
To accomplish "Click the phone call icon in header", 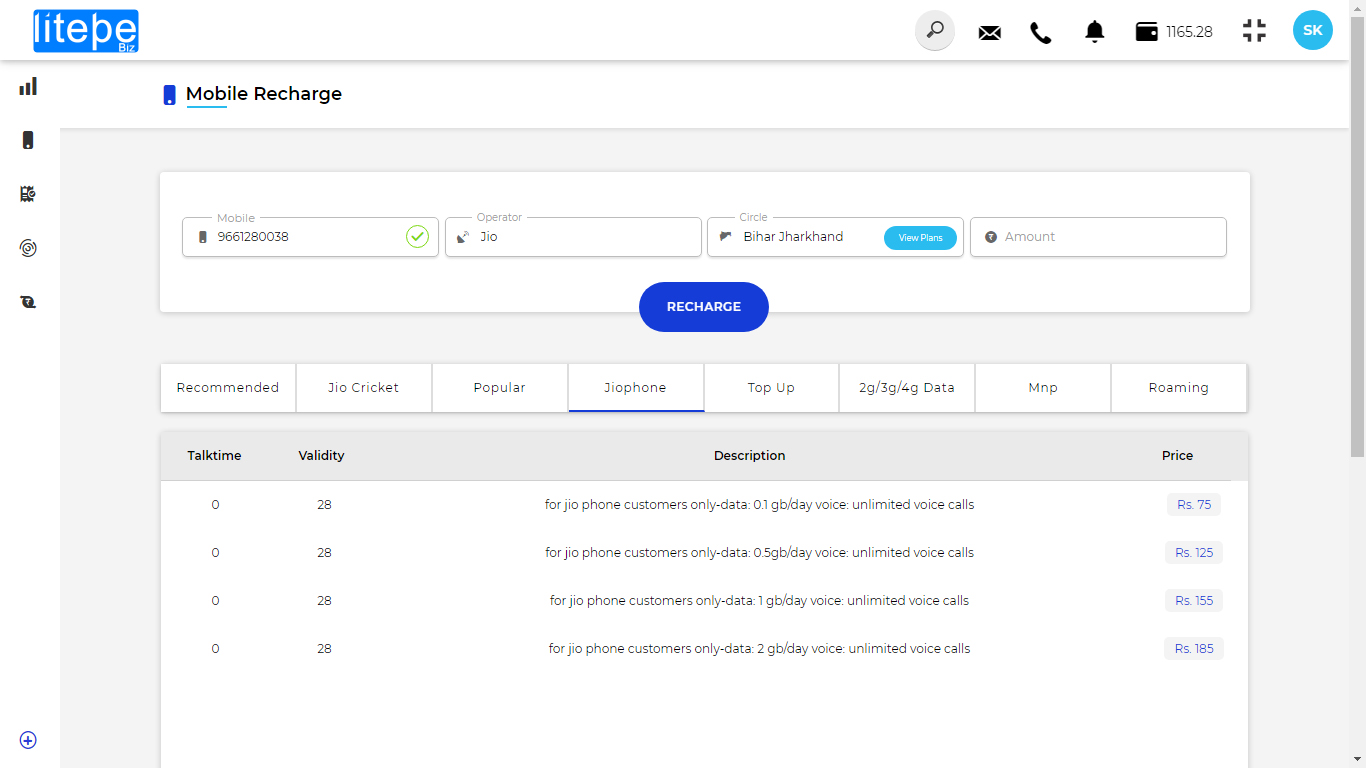I will point(1041,32).
